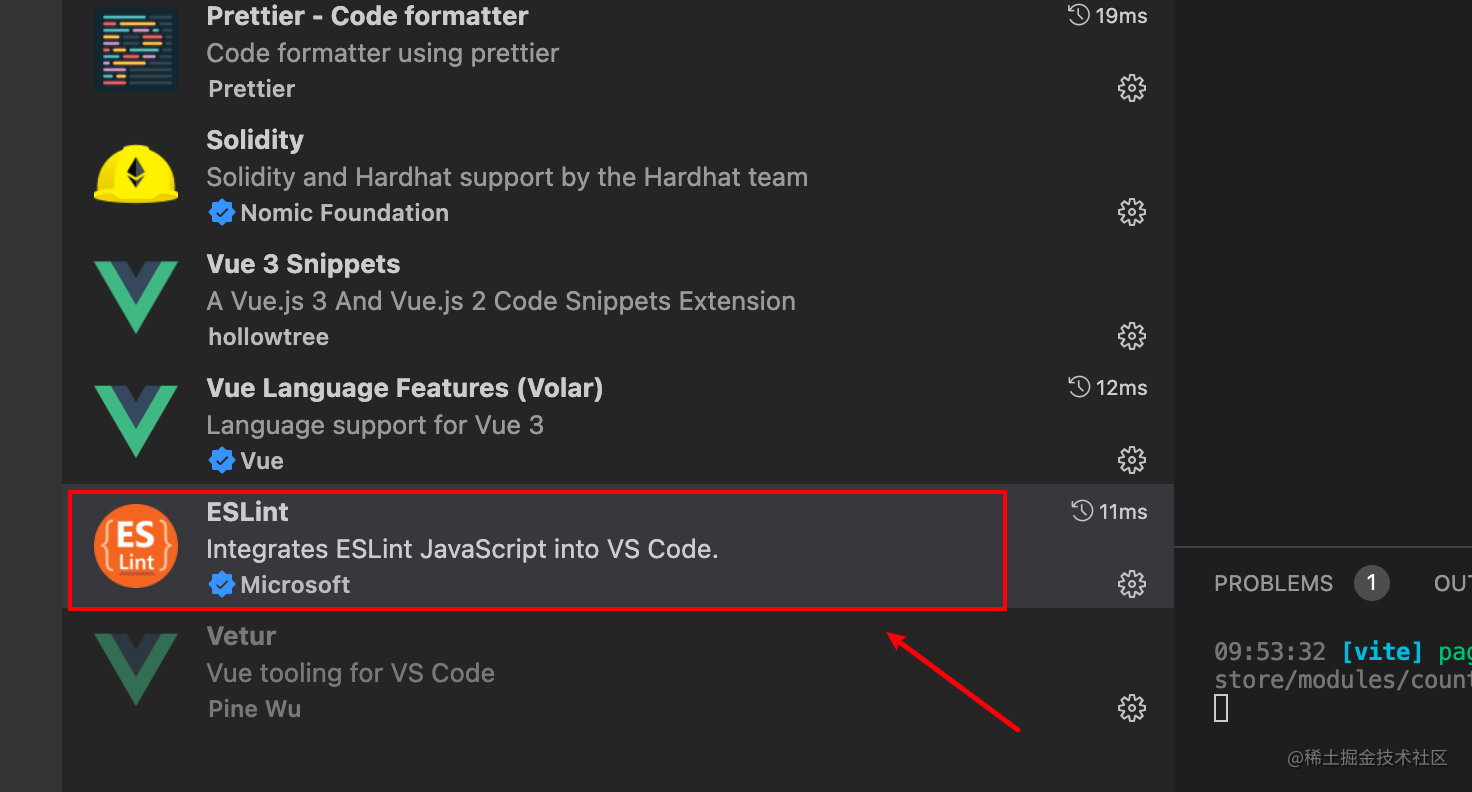Click the Pine Wu publisher name

tap(254, 708)
